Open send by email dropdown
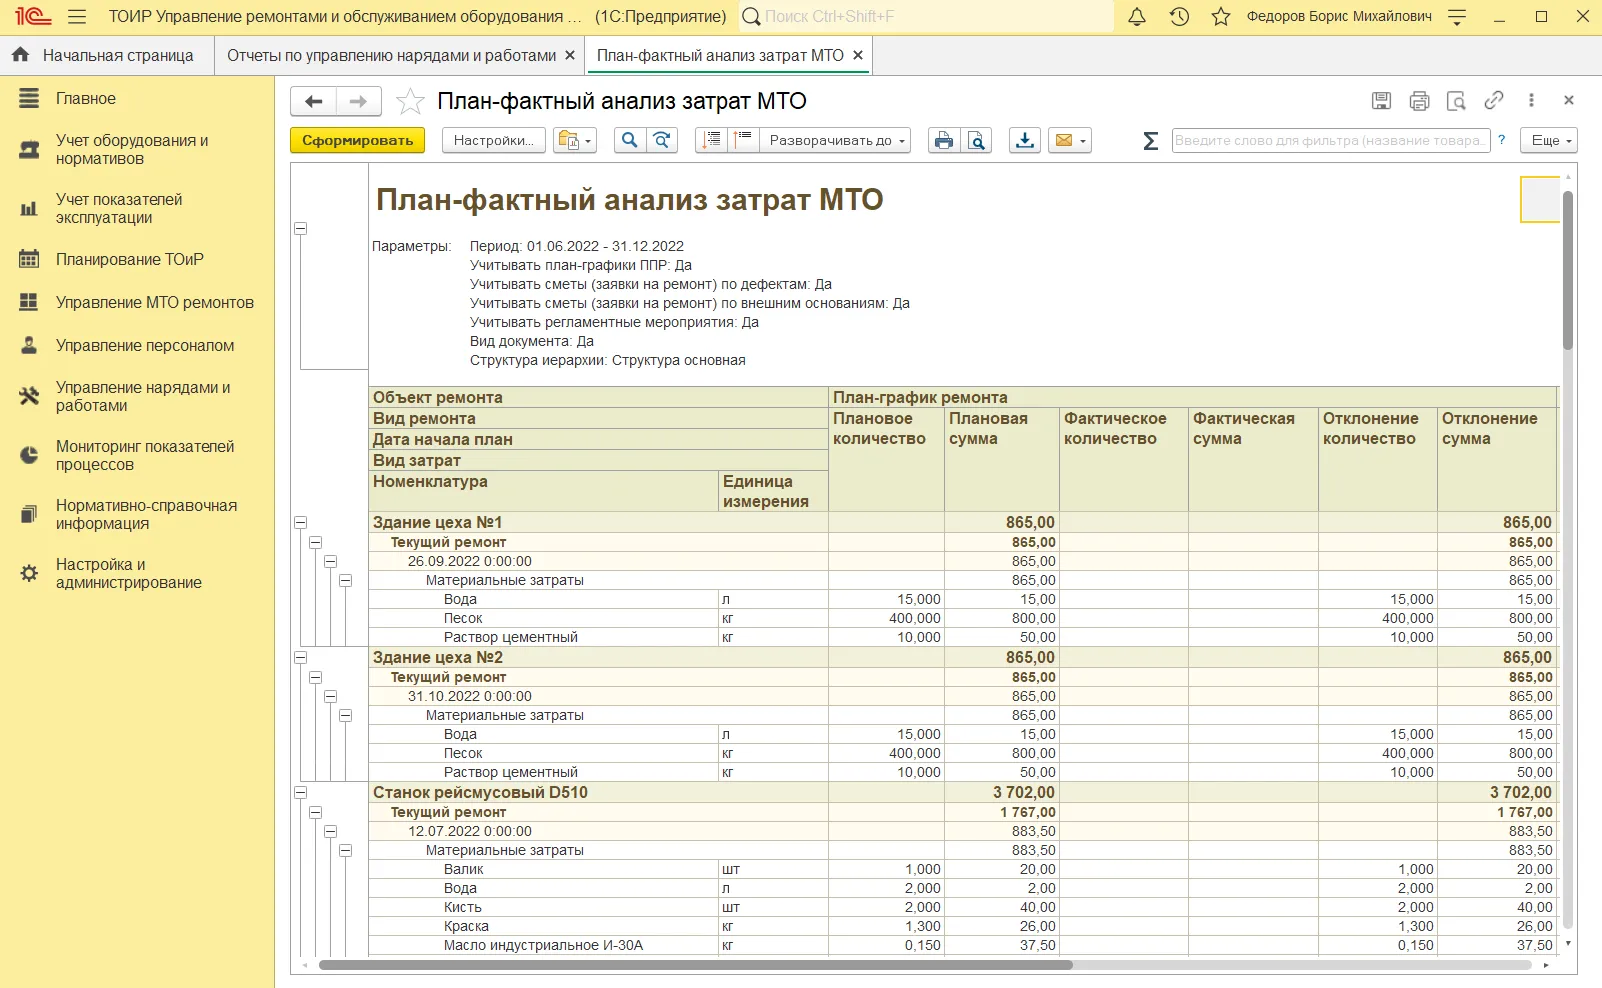Screen dimensions: 1602x988 [1070, 140]
